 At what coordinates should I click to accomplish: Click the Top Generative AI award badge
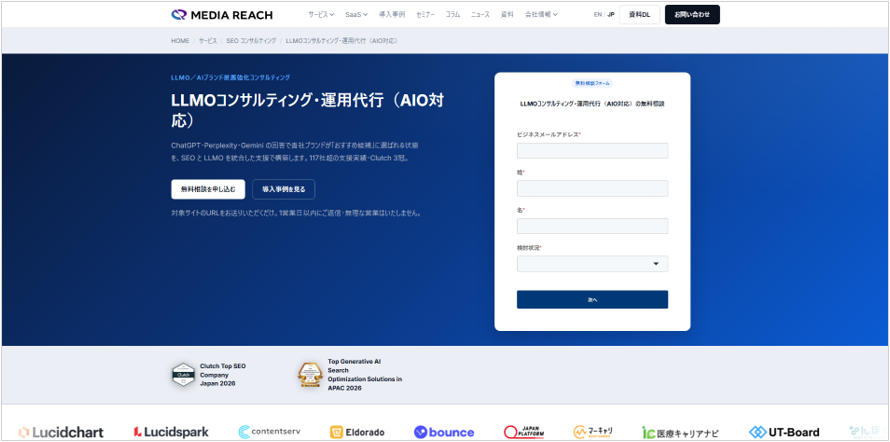[310, 374]
